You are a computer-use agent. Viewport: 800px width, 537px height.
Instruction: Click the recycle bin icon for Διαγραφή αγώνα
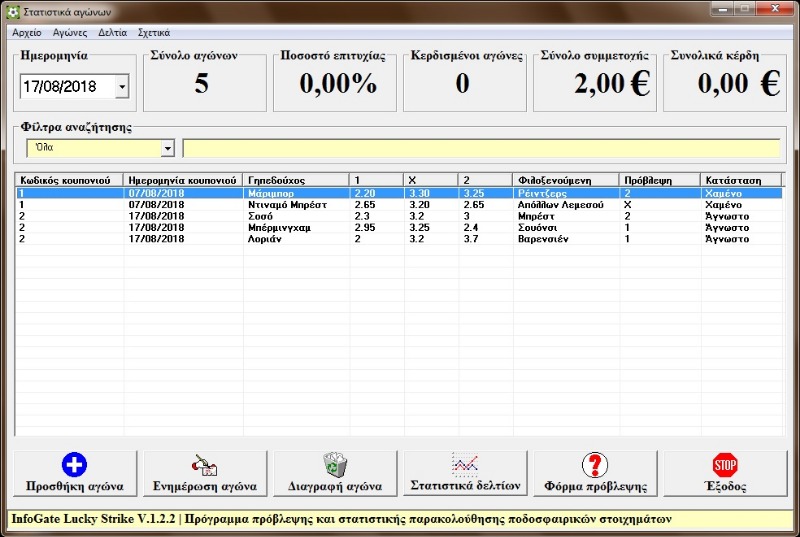pyautogui.click(x=335, y=465)
